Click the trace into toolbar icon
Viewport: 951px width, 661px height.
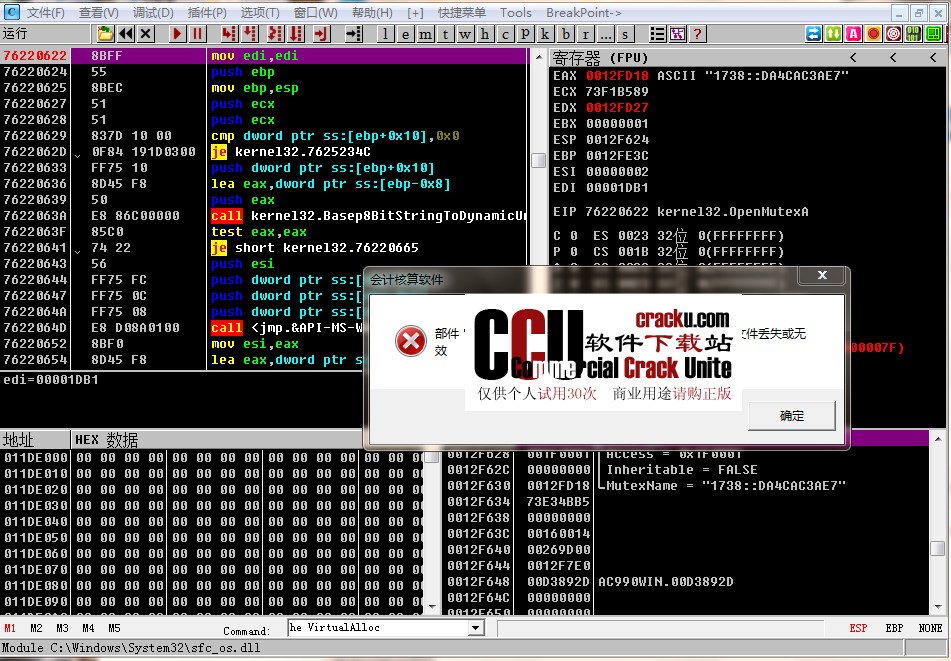(x=275, y=34)
